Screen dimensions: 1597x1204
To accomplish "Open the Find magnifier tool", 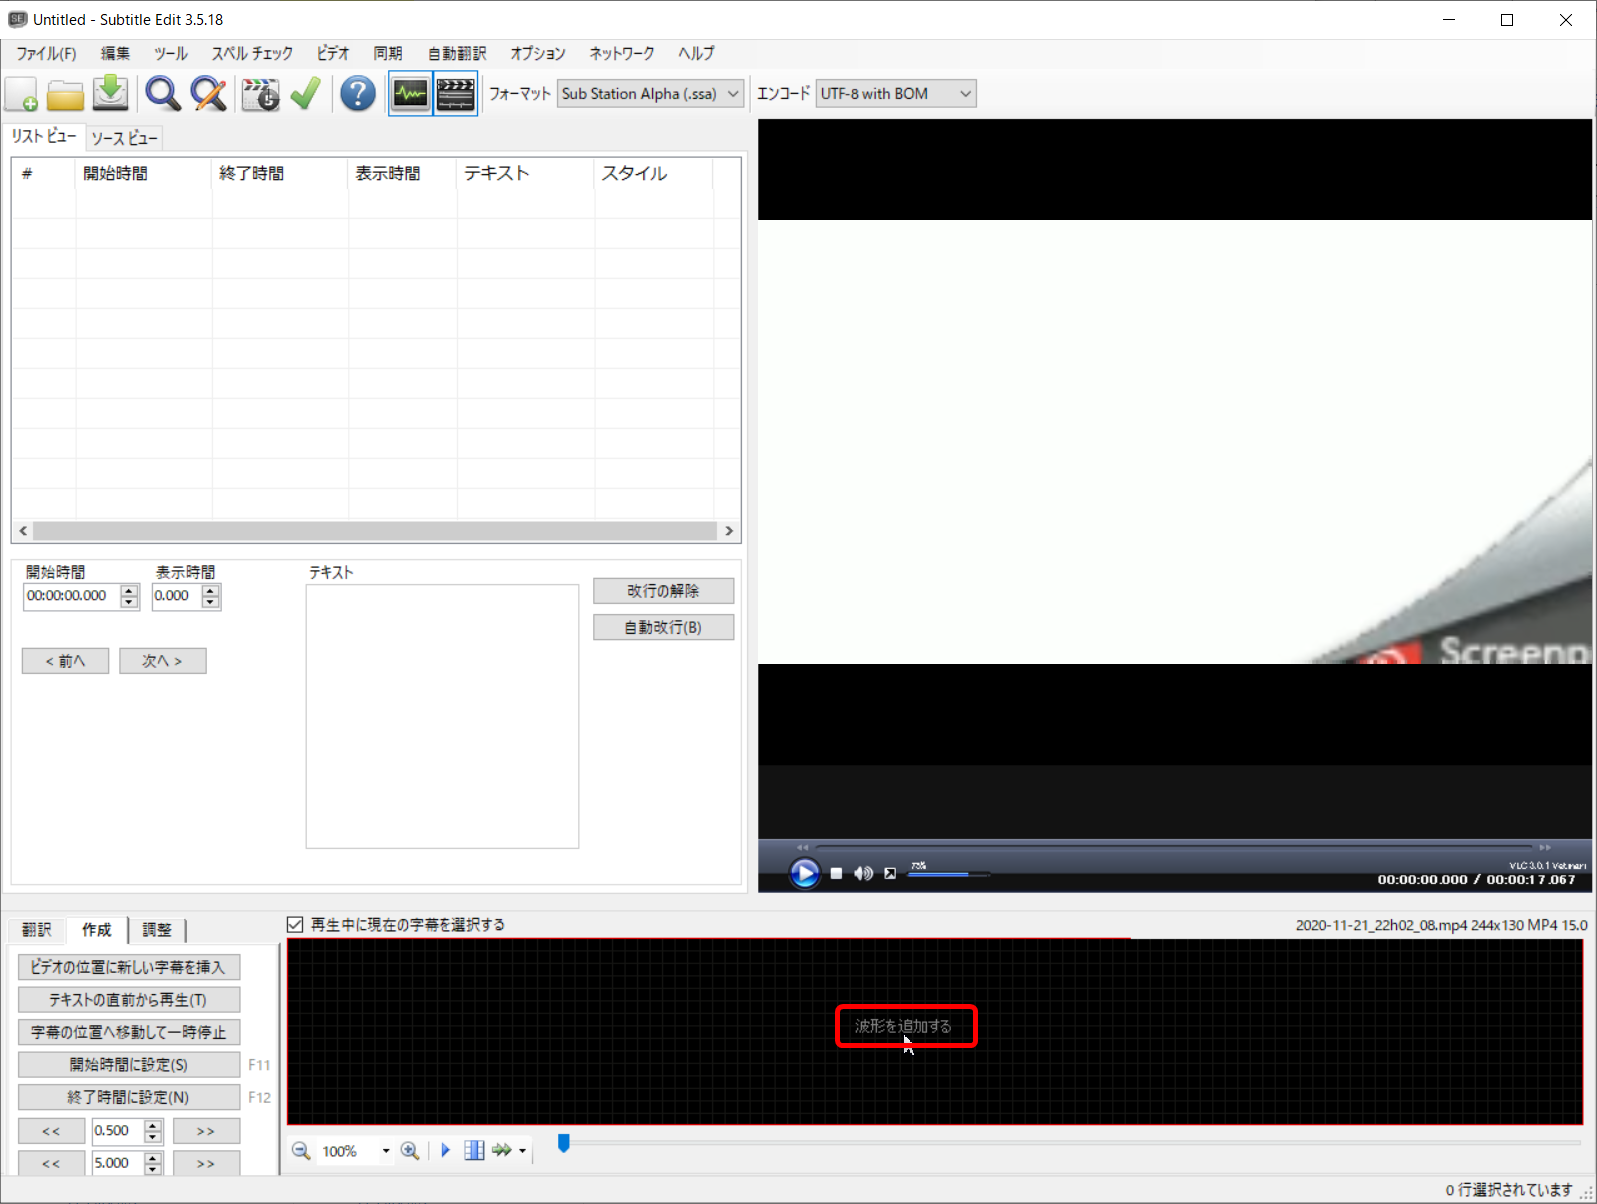I will 162,94.
